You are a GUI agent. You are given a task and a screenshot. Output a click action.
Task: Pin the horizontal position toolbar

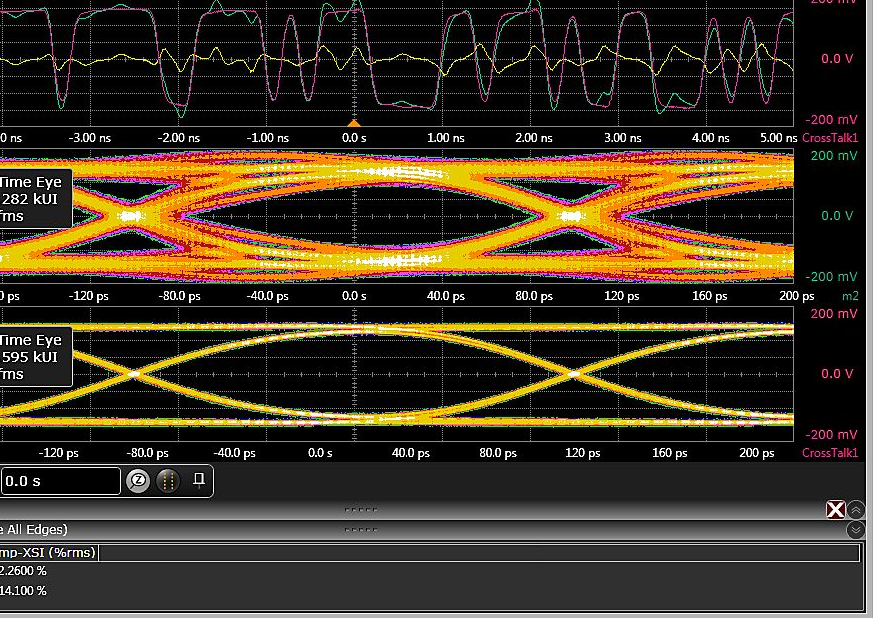199,480
